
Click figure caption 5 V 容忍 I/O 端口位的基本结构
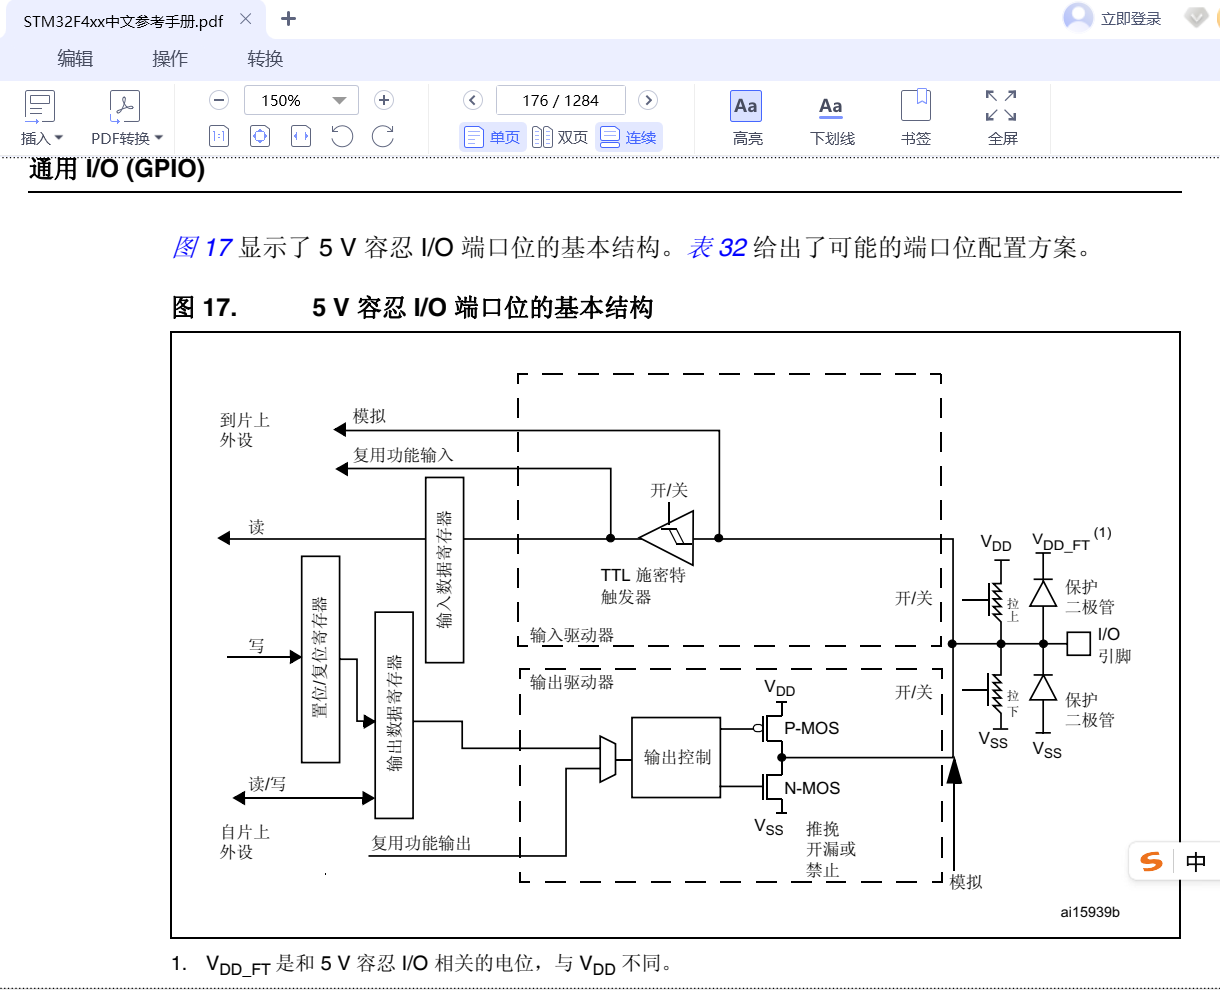tap(483, 307)
